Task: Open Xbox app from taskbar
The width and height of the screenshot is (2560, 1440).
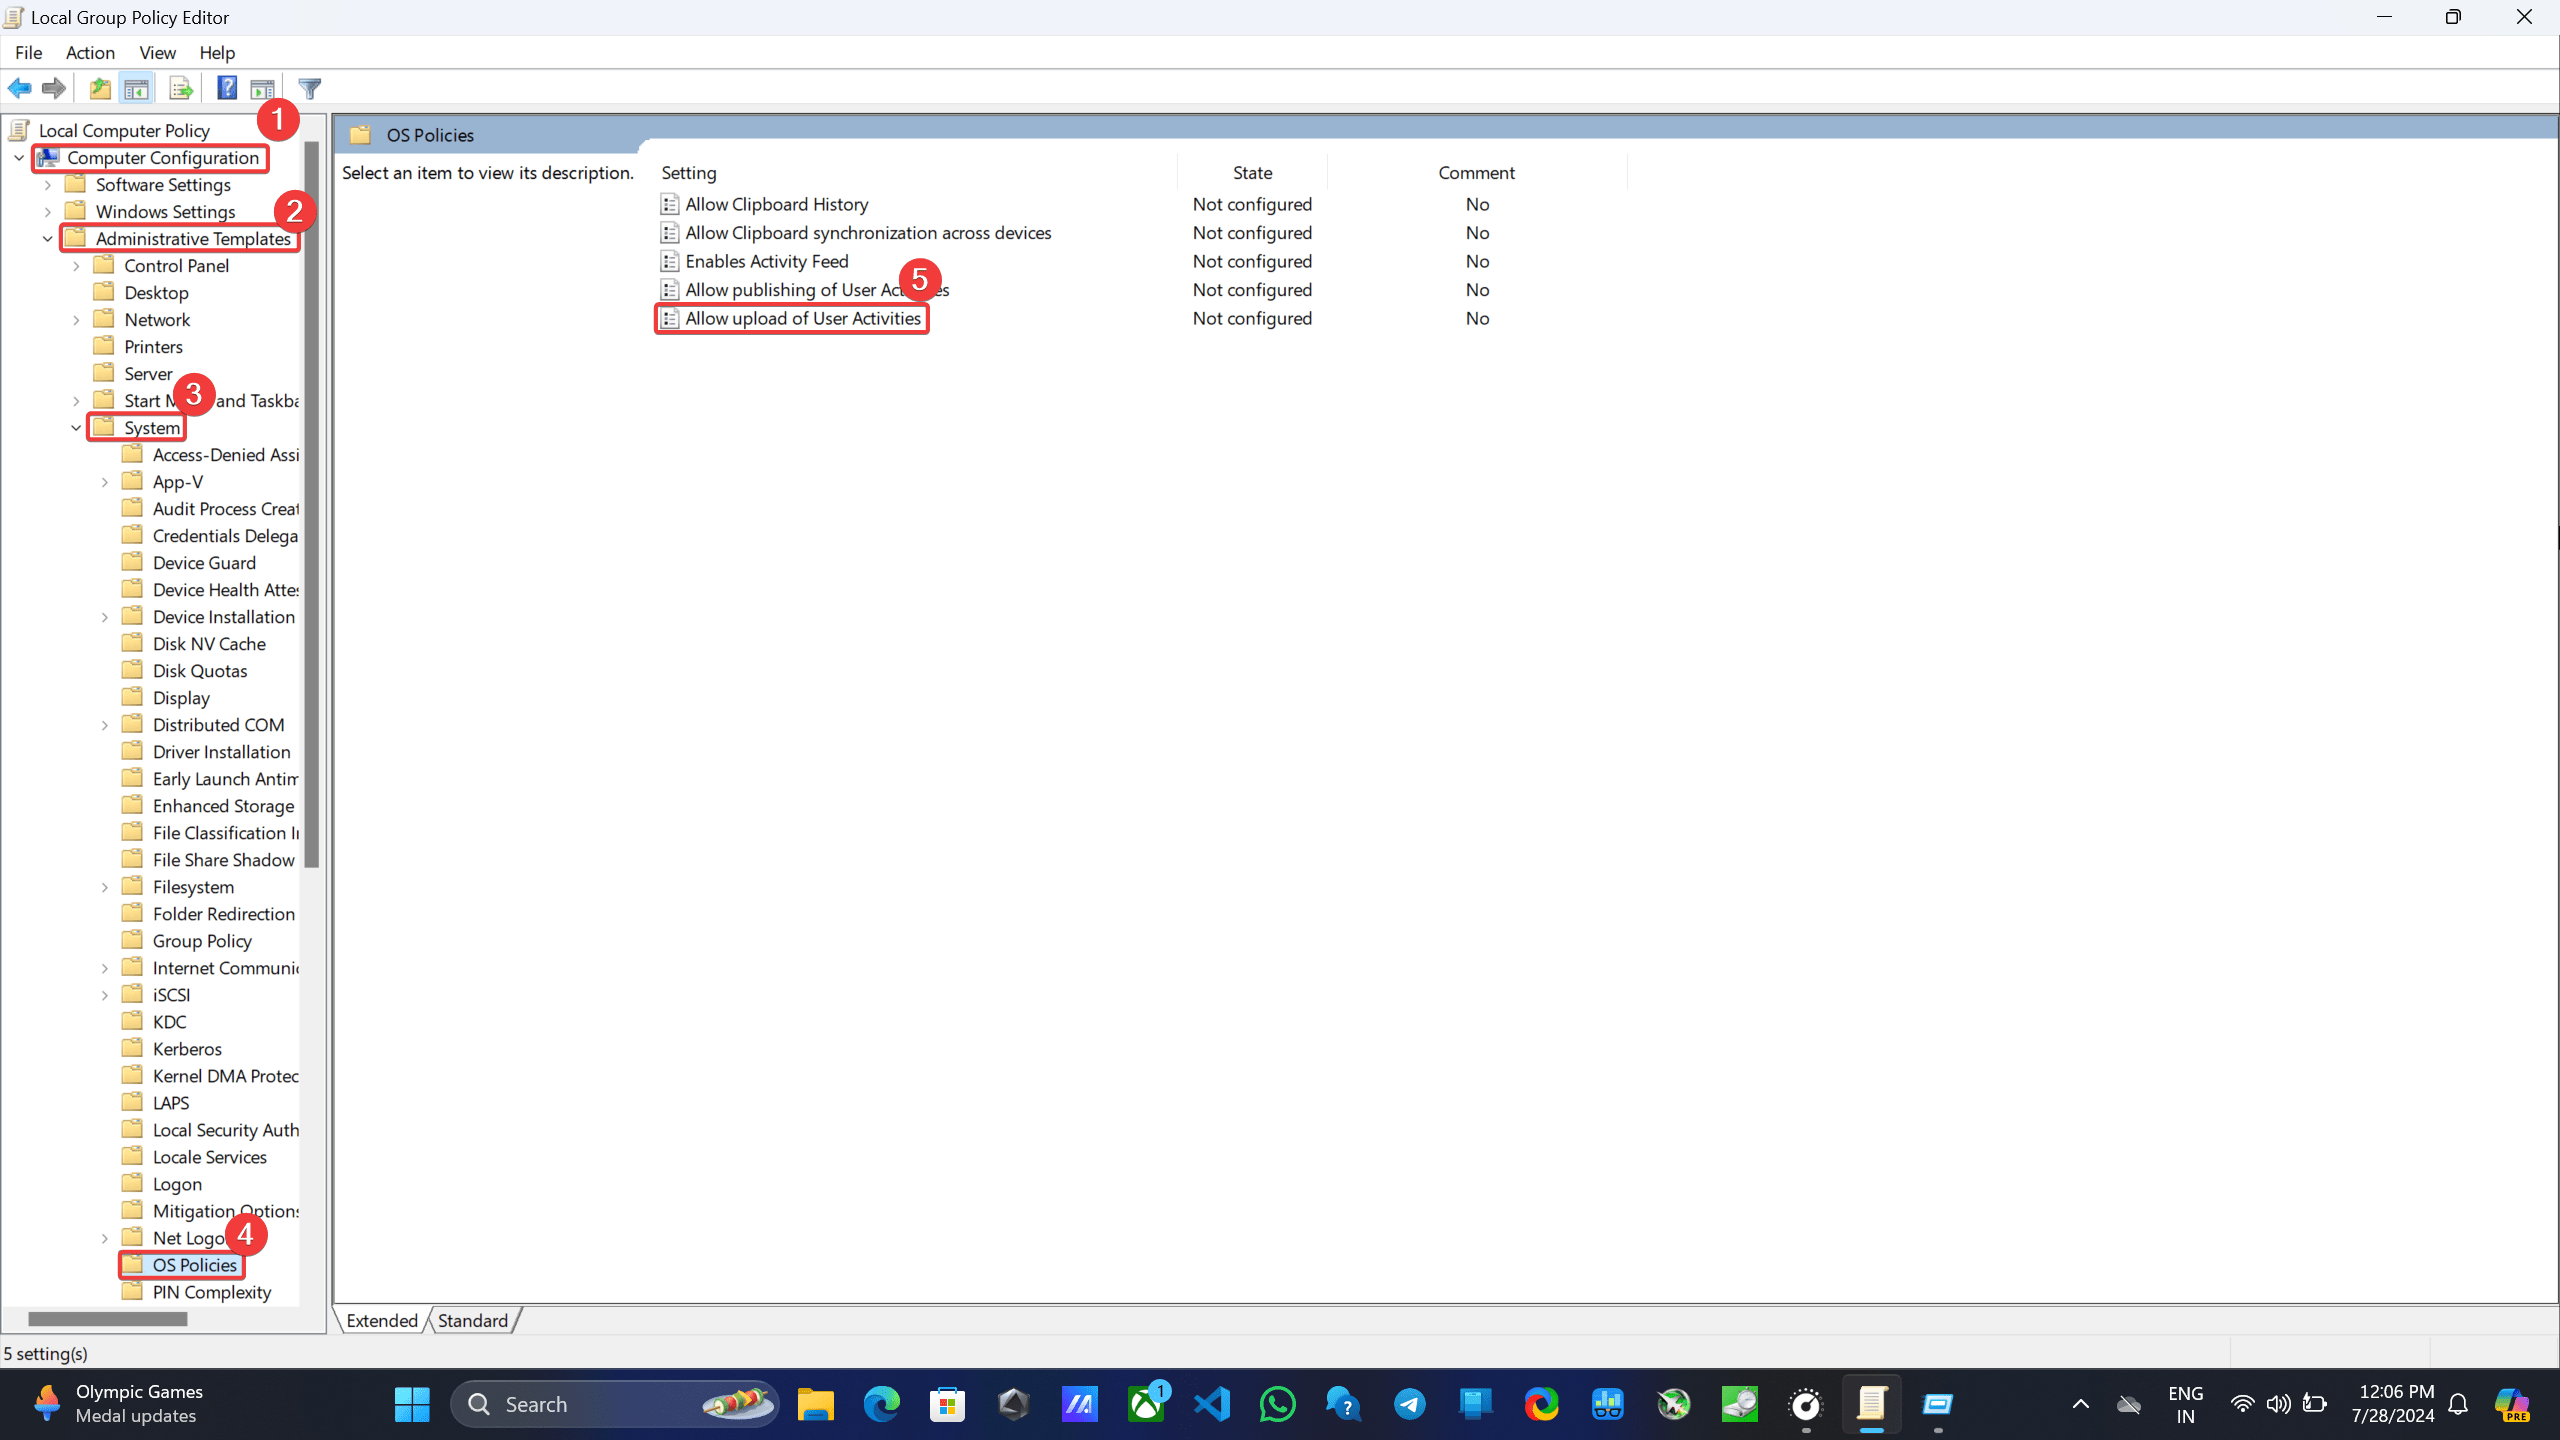Action: coord(1146,1404)
